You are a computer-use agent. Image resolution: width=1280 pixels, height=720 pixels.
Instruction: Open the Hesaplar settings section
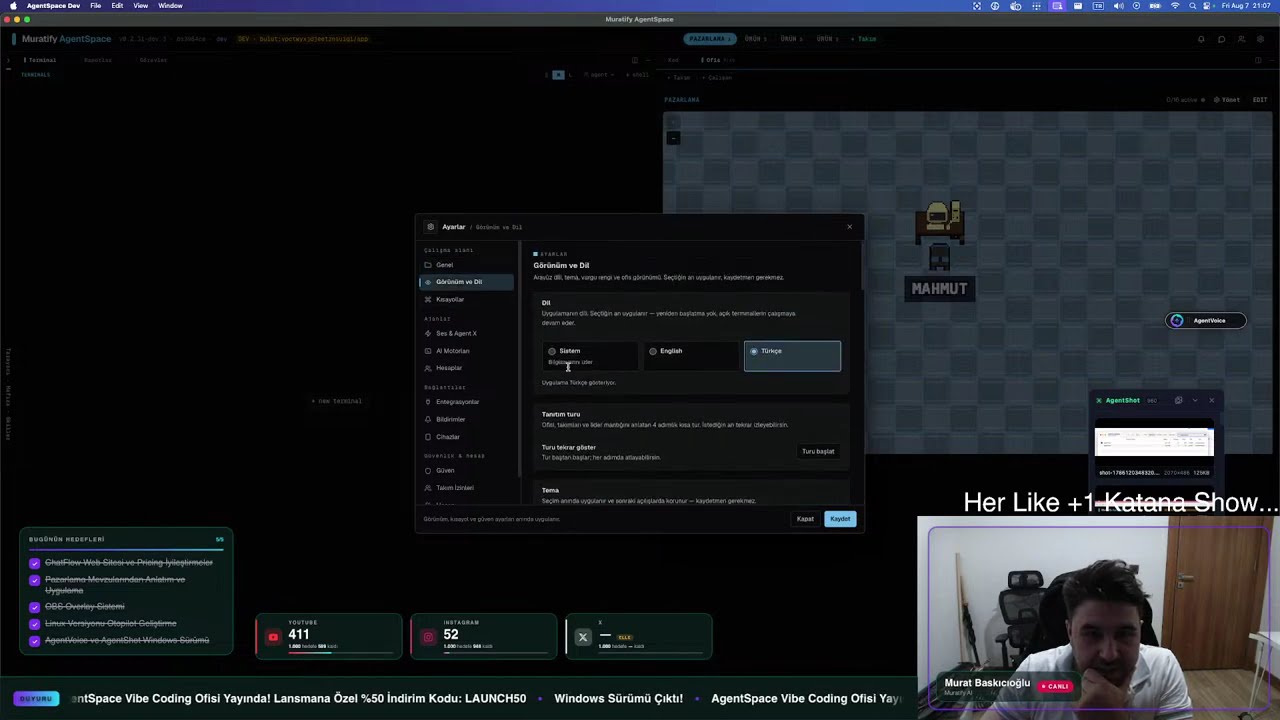[x=466, y=368]
